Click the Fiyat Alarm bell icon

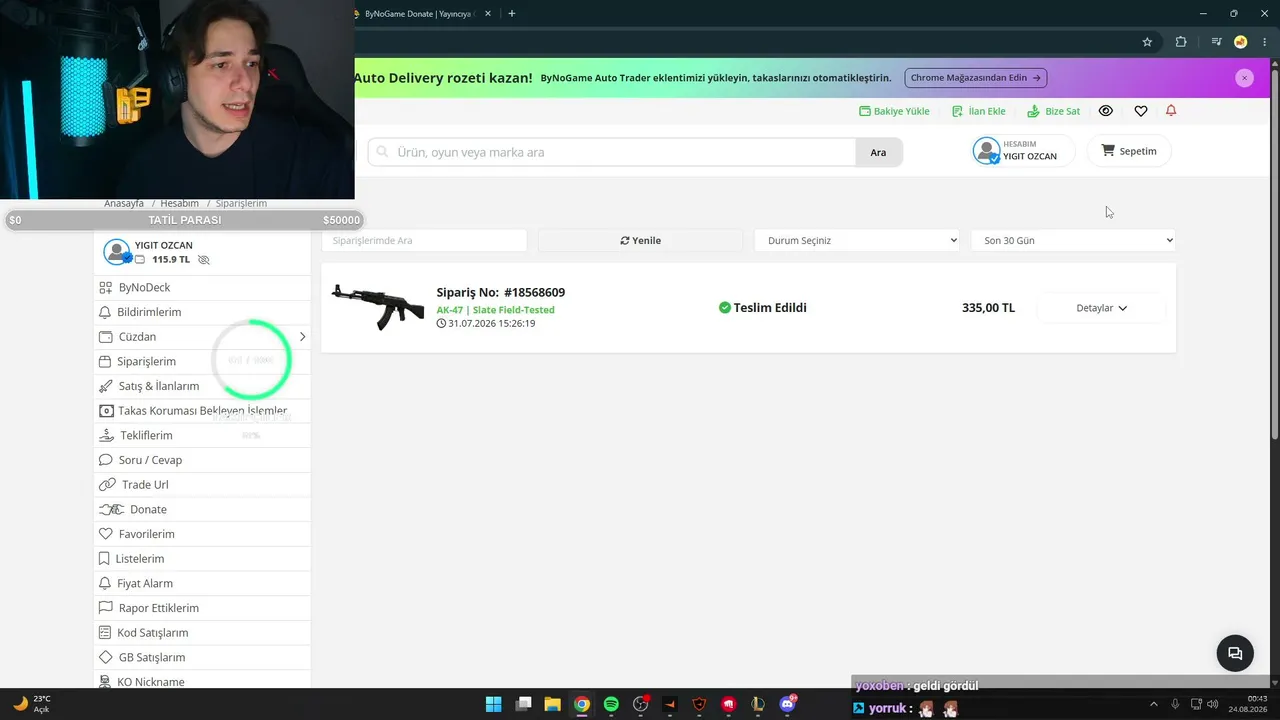pos(105,583)
